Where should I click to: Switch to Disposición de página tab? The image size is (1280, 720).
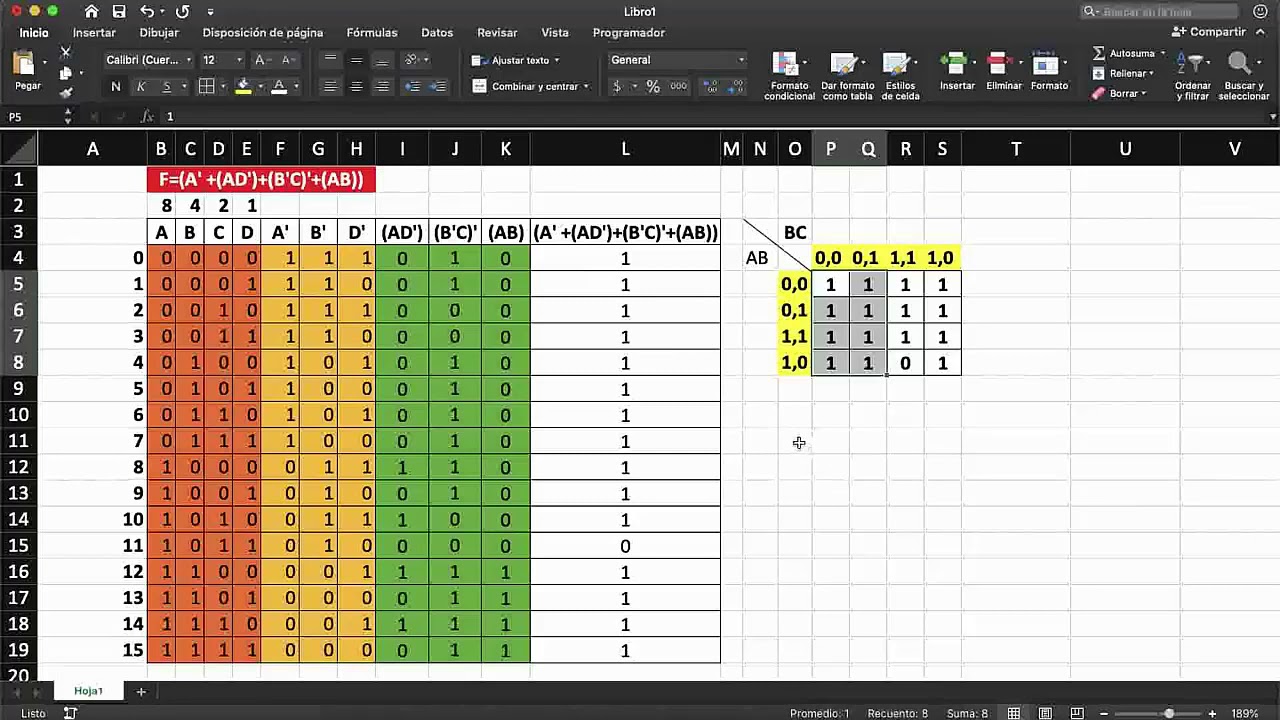(263, 33)
